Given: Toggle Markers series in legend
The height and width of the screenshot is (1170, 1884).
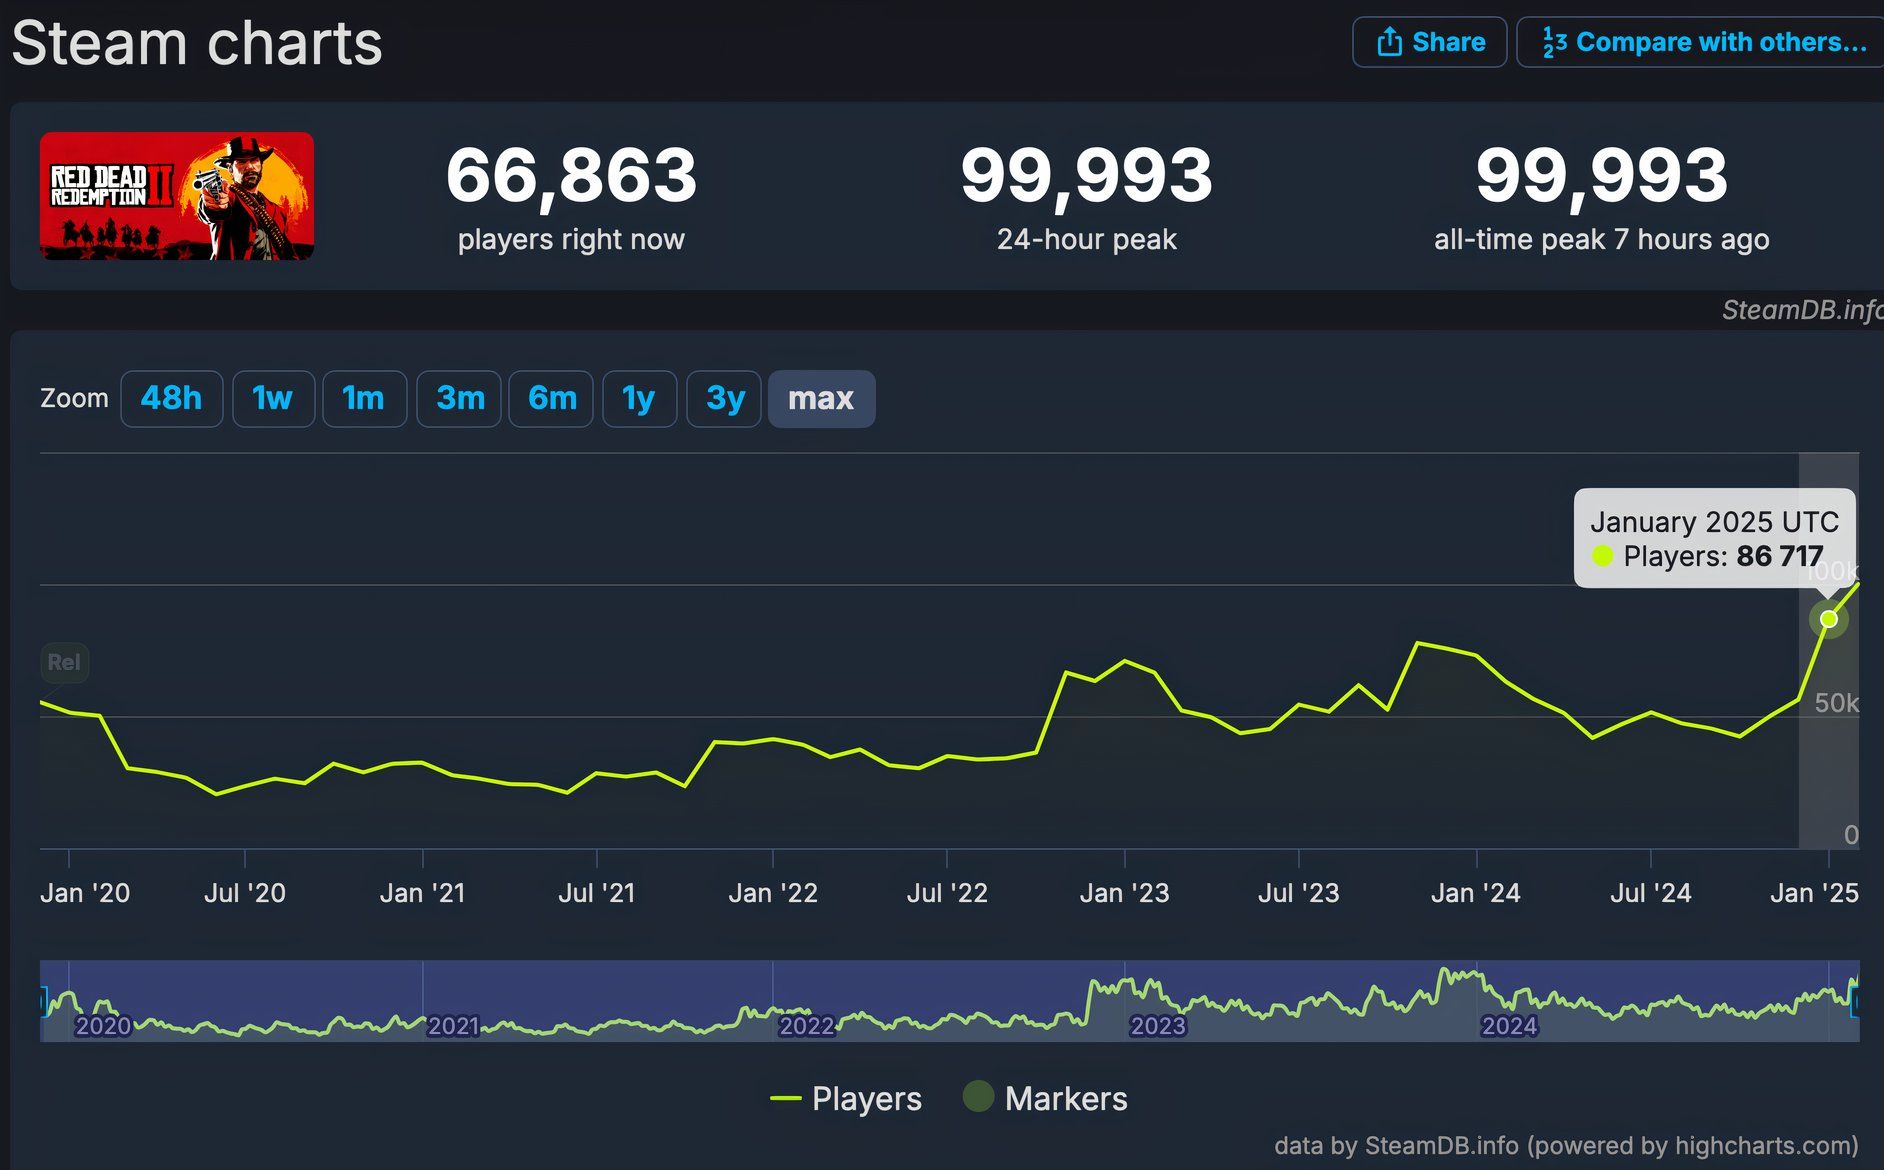Looking at the screenshot, I should (x=1045, y=1098).
